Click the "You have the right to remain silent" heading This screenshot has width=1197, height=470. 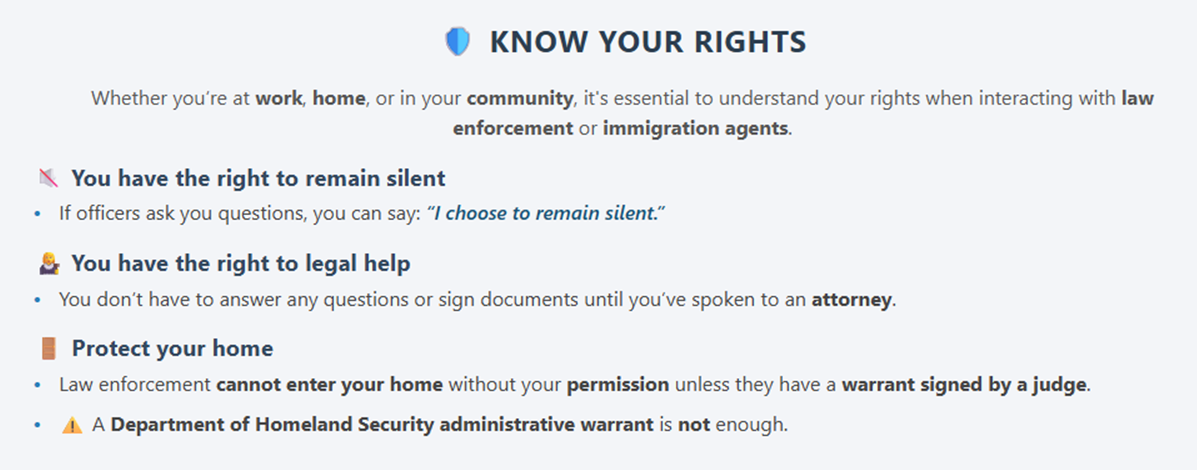[x=258, y=178]
